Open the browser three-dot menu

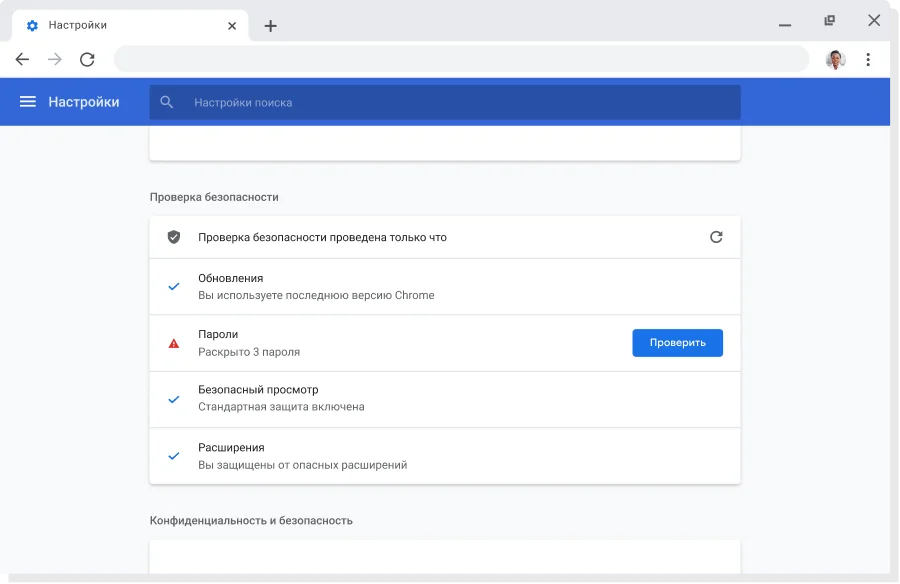click(x=868, y=59)
